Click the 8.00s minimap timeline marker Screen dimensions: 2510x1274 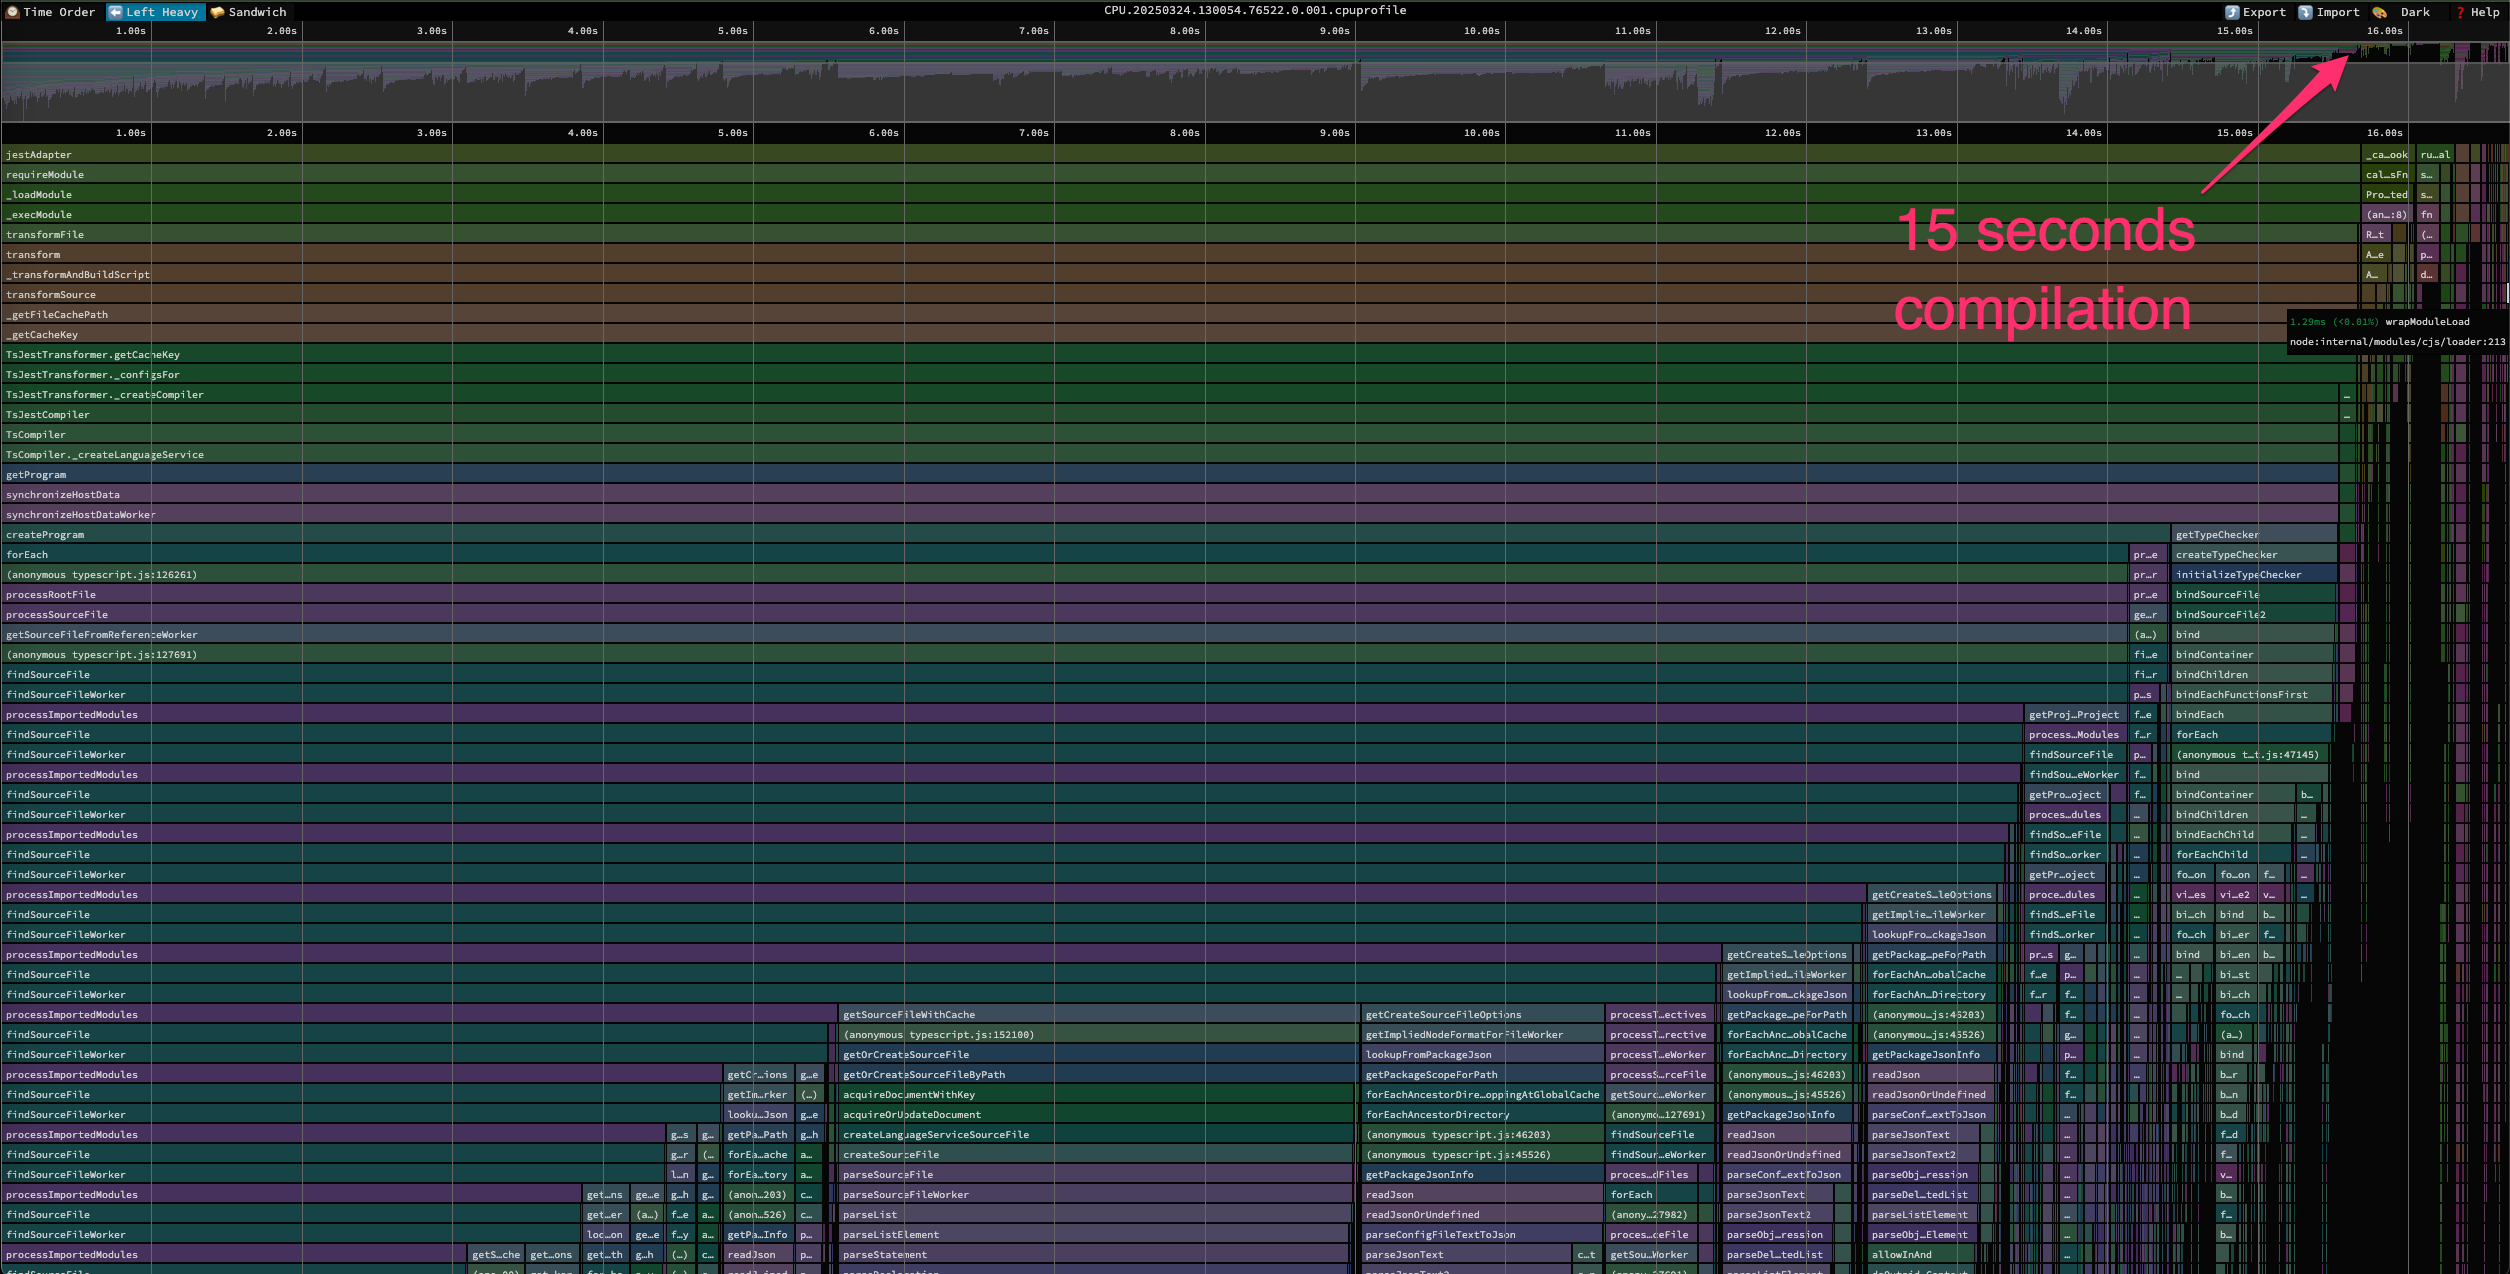pos(1184,31)
